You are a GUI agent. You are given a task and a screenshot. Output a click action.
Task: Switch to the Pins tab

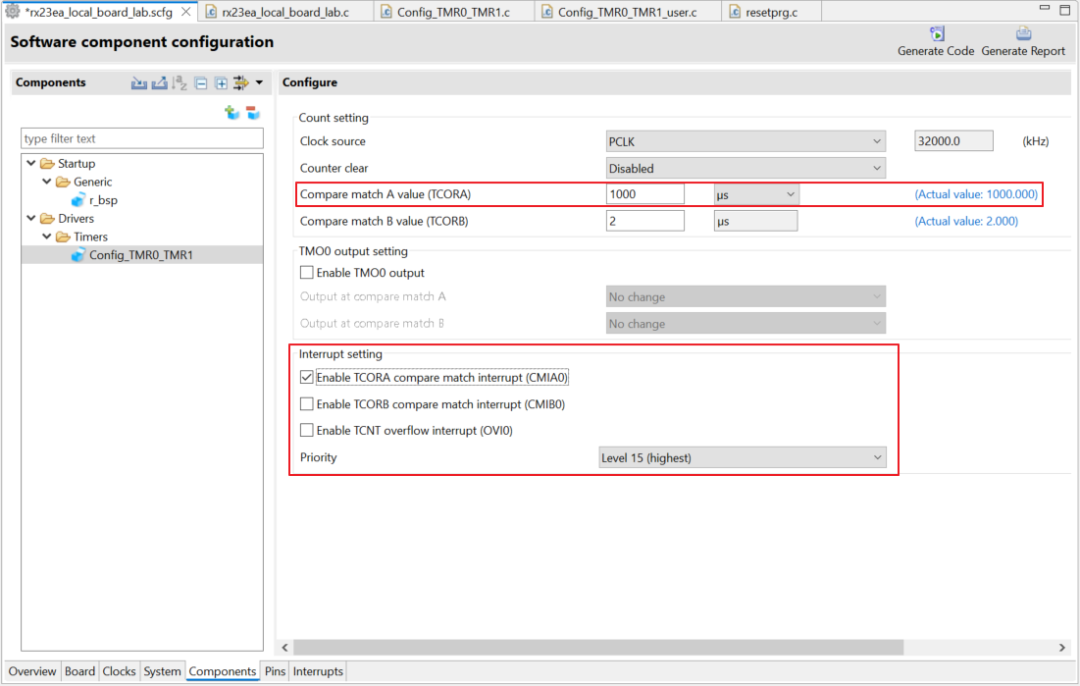pyautogui.click(x=275, y=672)
